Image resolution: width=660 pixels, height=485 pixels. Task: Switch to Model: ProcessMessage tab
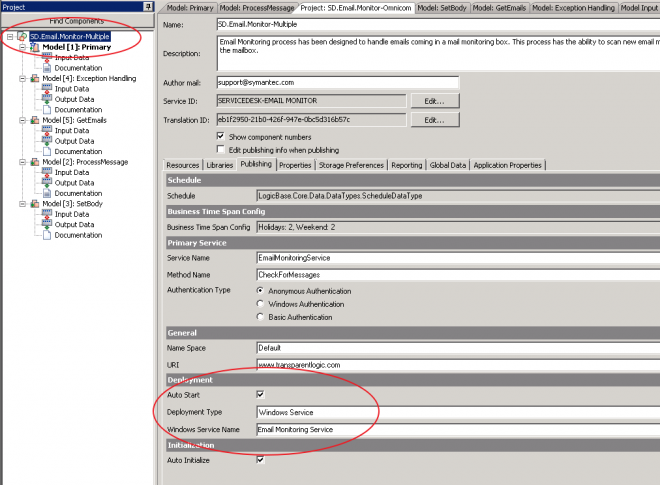[256, 8]
